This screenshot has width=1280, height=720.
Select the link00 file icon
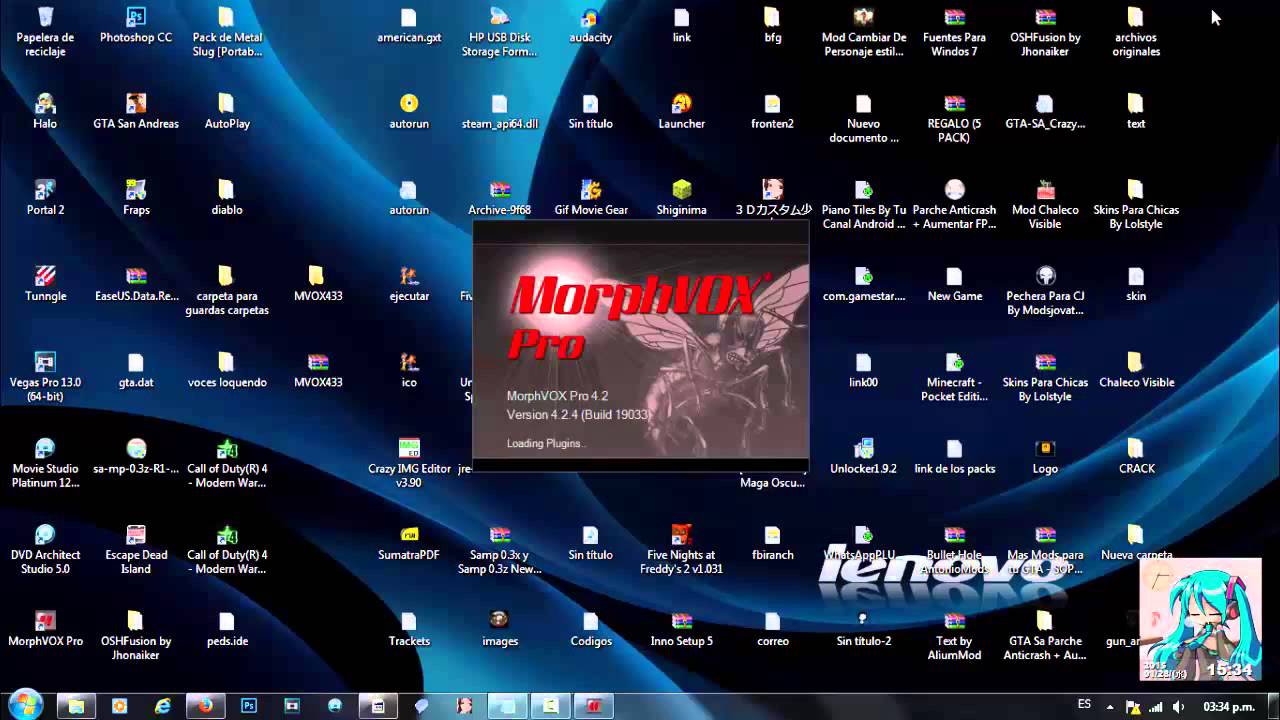[863, 370]
